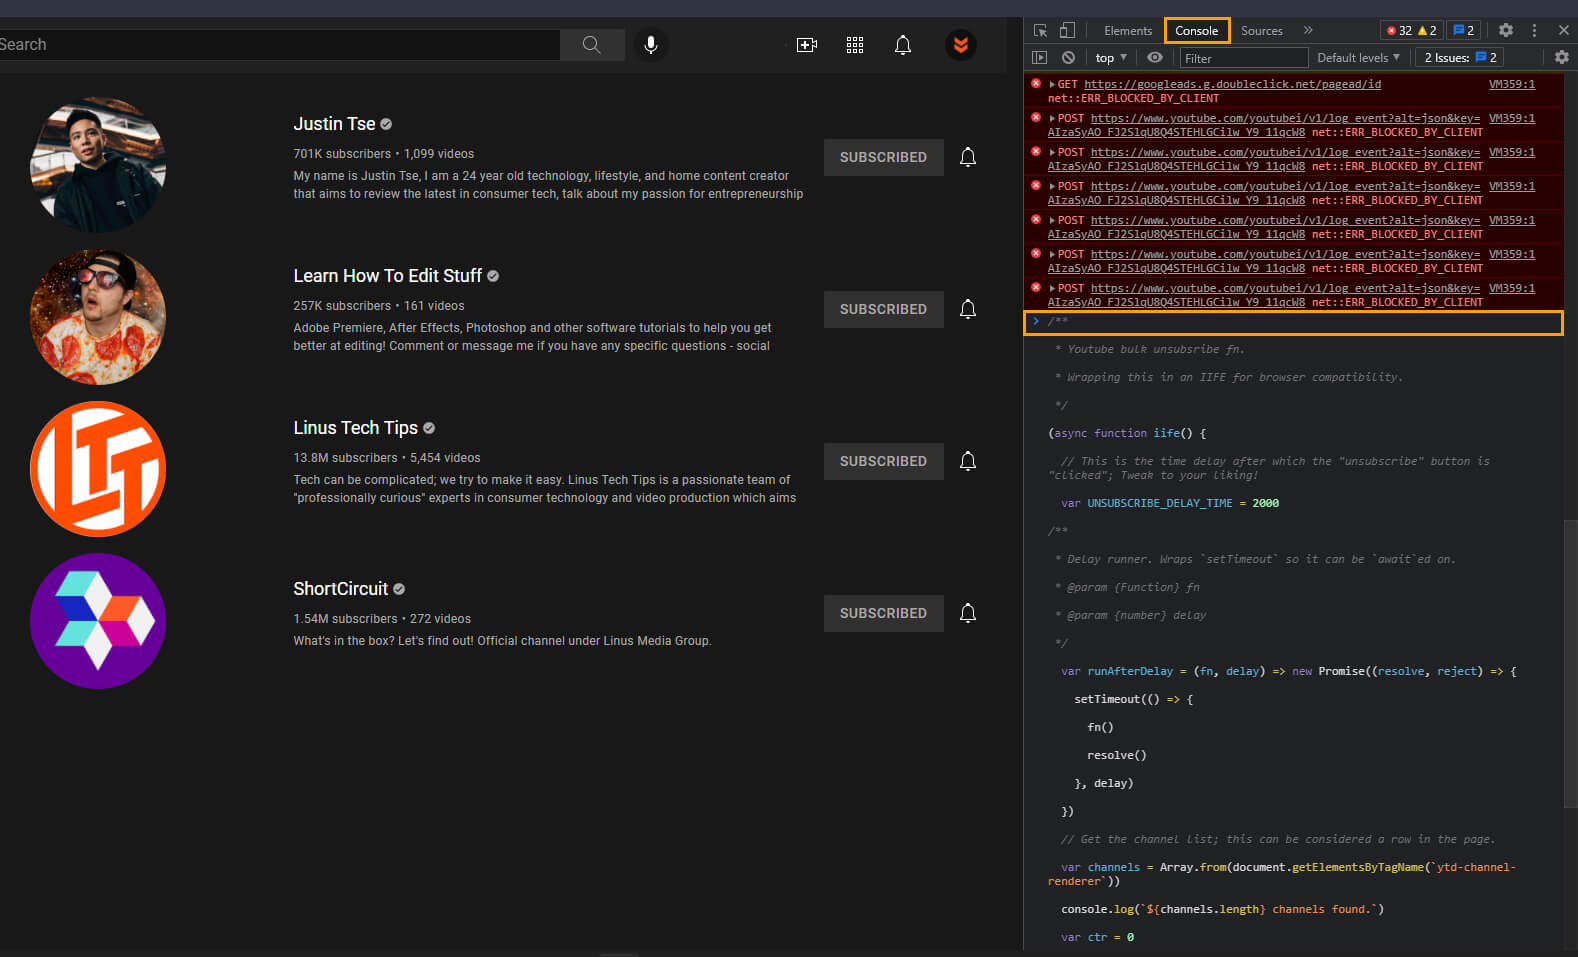Open Learn How To Edit Stuff channel link
Image resolution: width=1578 pixels, height=957 pixels.
coord(387,276)
